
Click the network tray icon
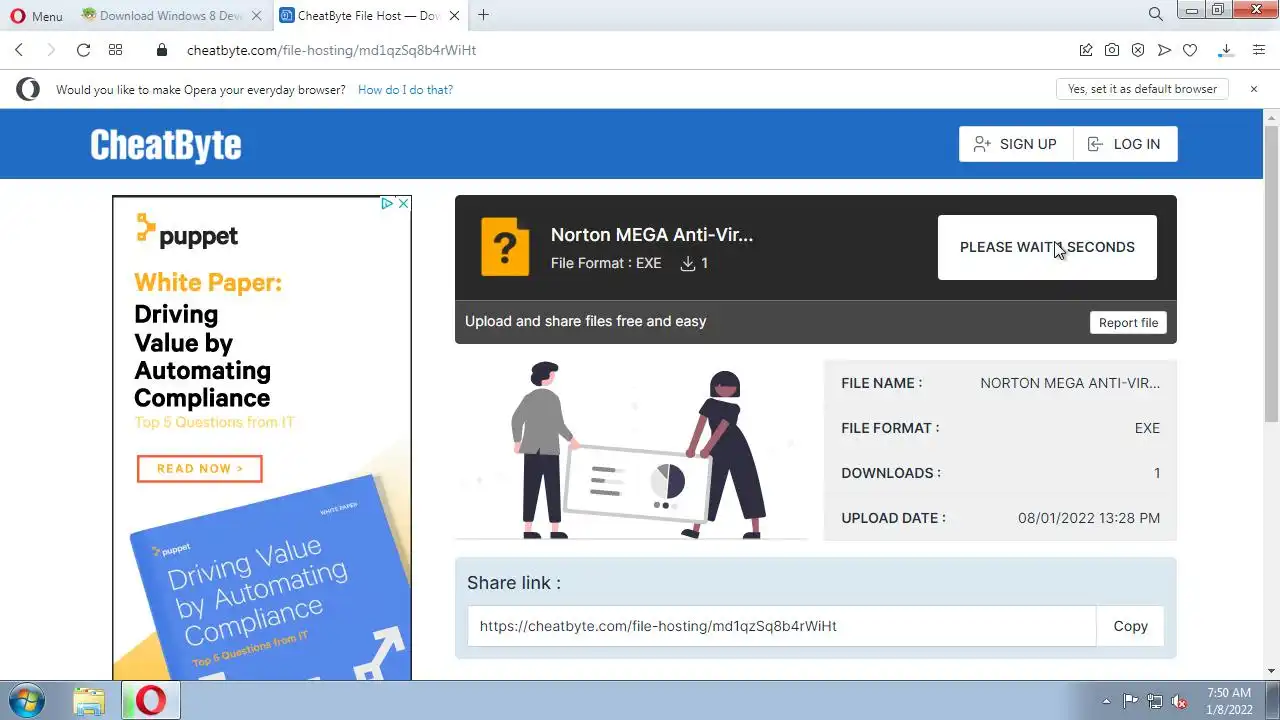point(1155,701)
